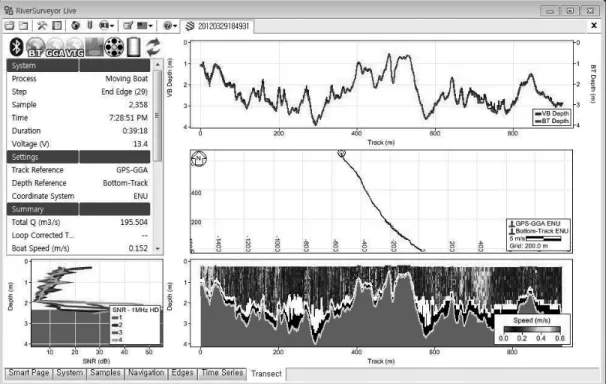Click the data panel scrollbar thumb
This screenshot has width=606, height=384.
157,115
